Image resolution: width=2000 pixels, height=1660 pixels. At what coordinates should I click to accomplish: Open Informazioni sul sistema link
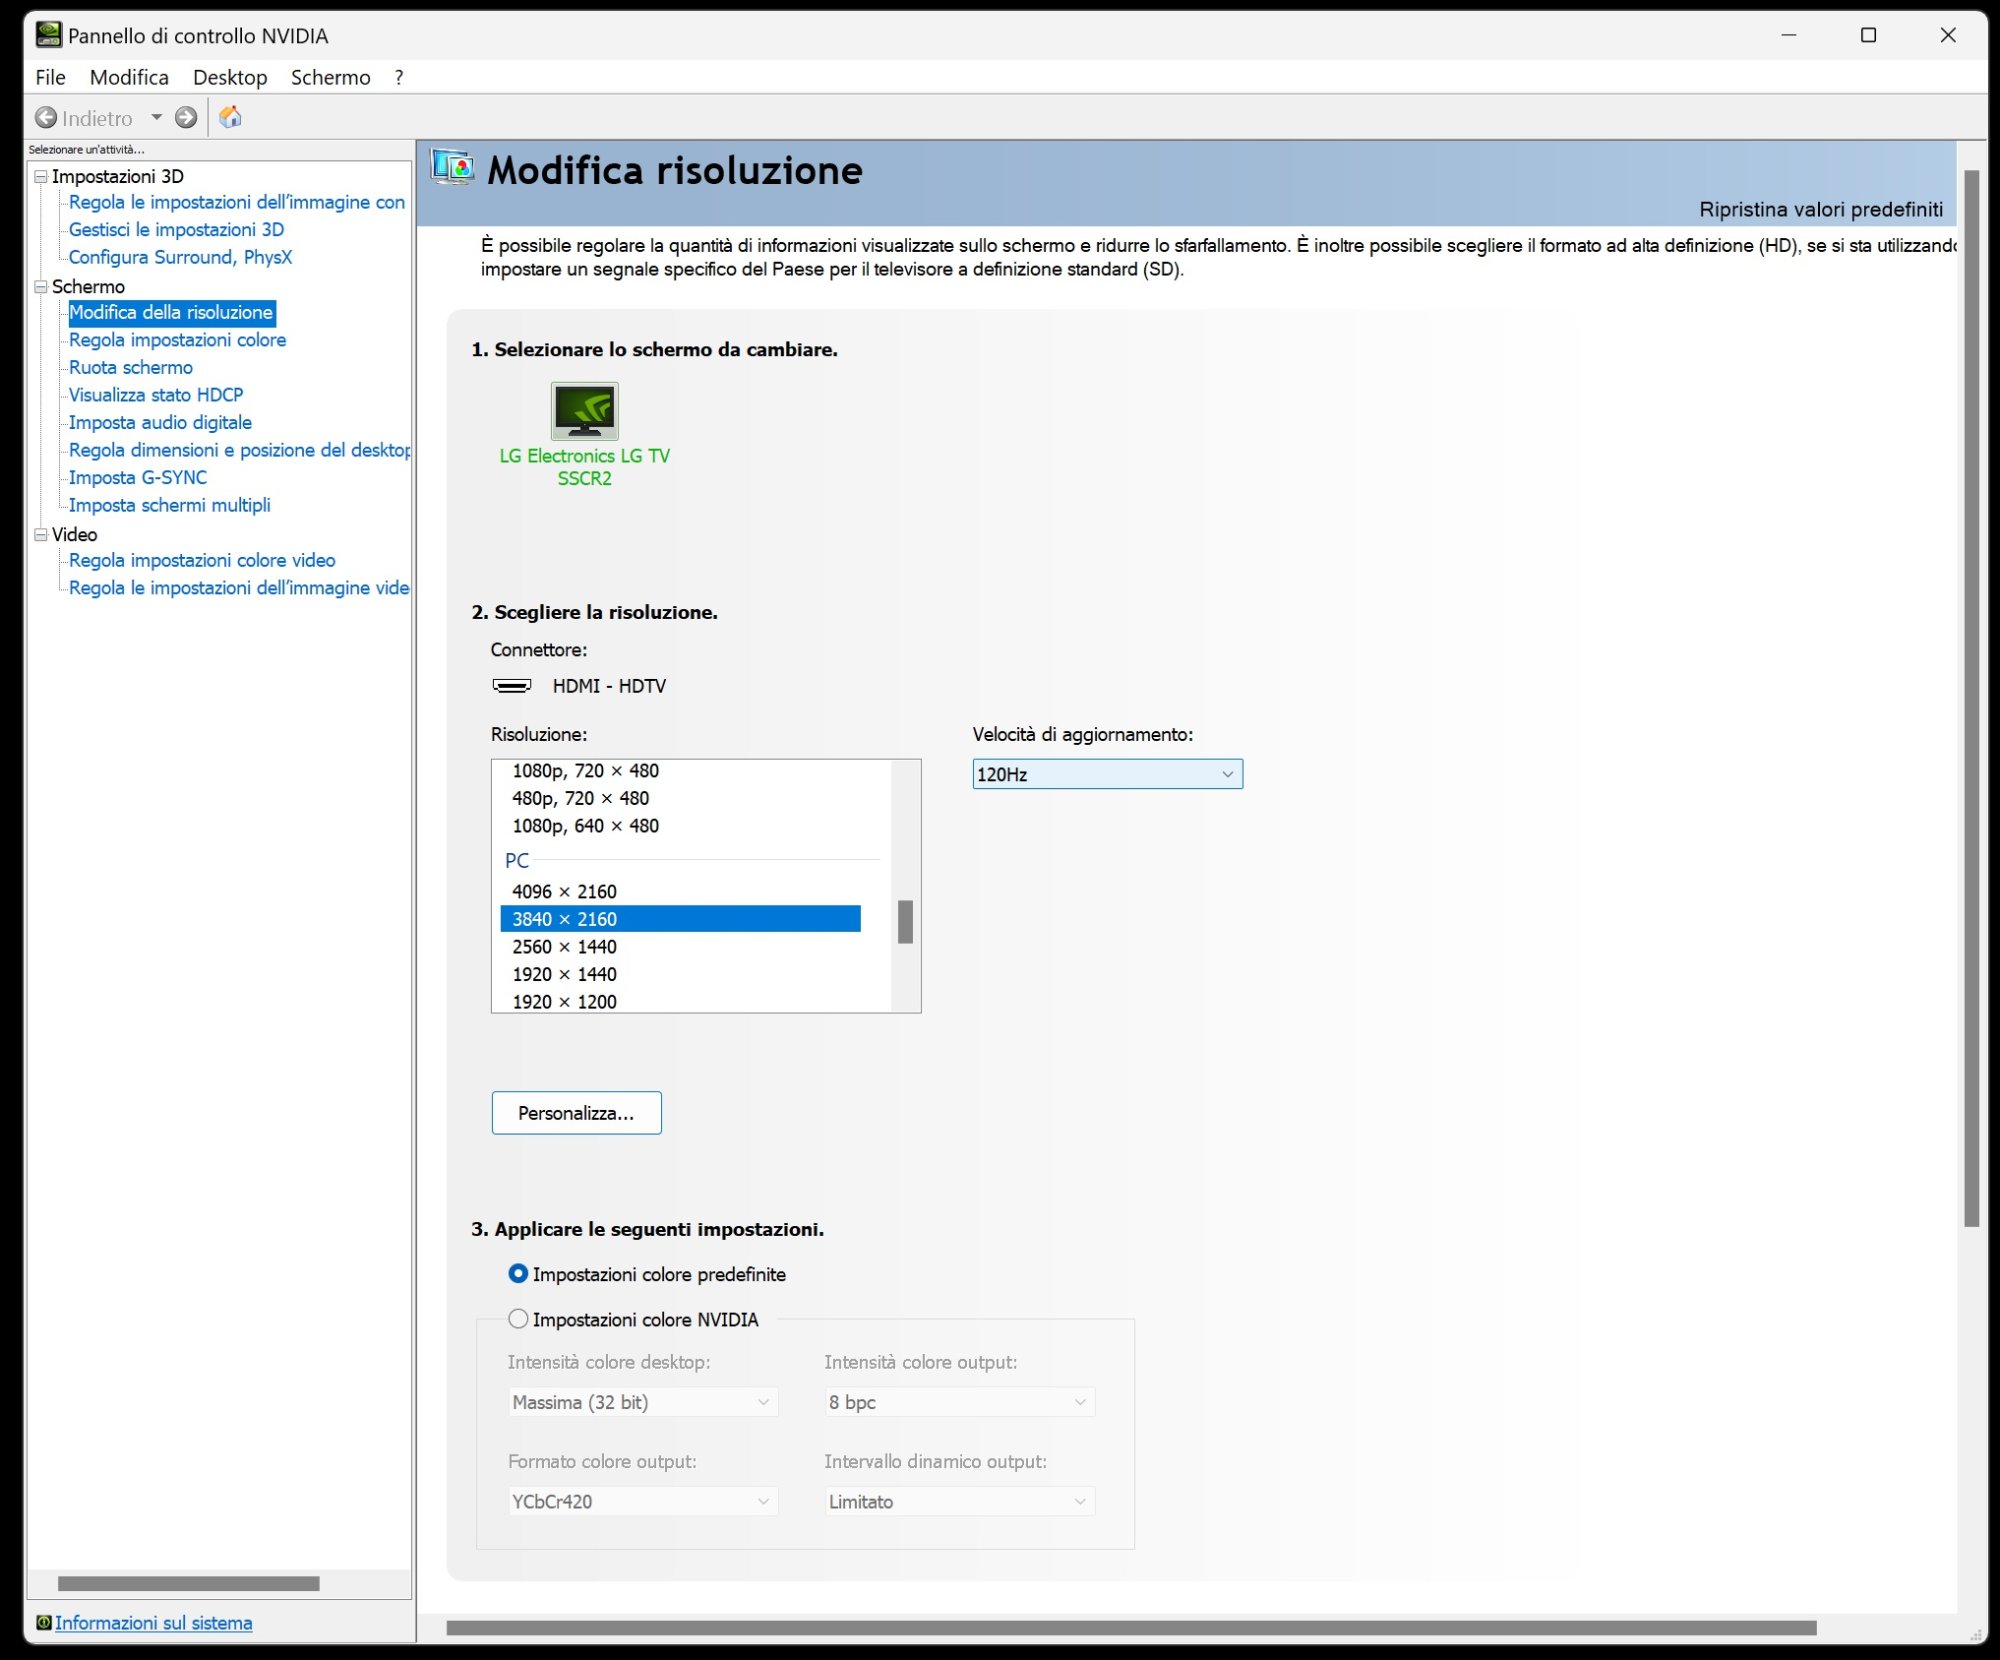(153, 1622)
